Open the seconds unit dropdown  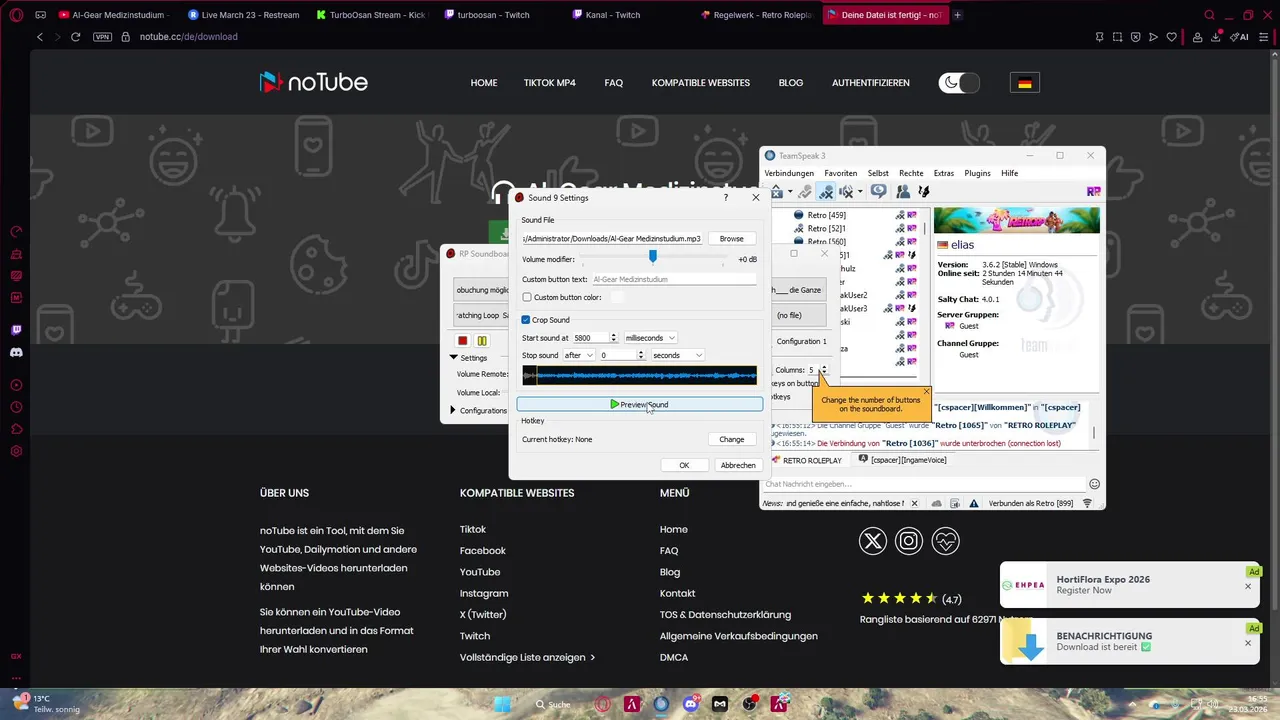[x=678, y=355]
